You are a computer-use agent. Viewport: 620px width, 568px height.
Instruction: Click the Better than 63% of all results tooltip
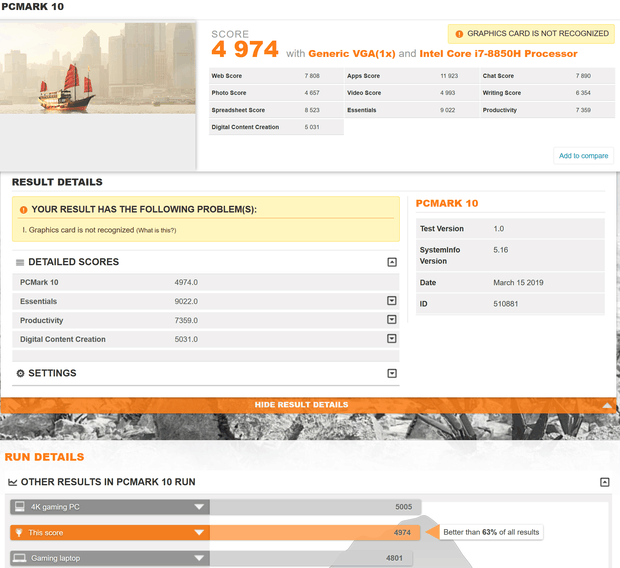[491, 532]
